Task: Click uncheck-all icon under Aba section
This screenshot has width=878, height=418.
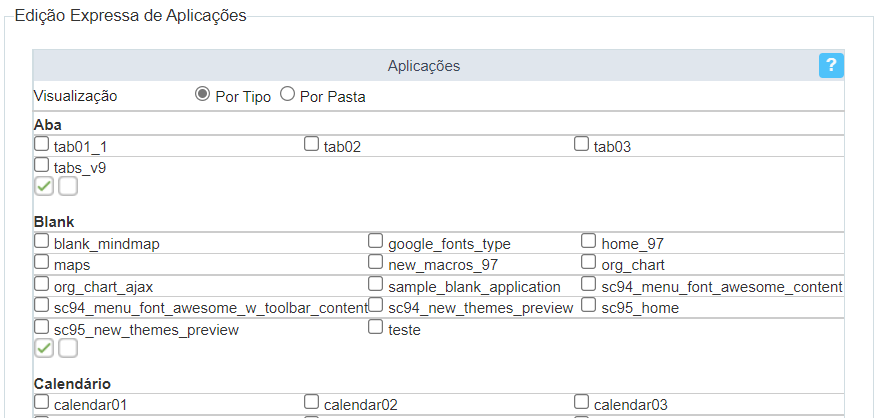Action: (68, 186)
